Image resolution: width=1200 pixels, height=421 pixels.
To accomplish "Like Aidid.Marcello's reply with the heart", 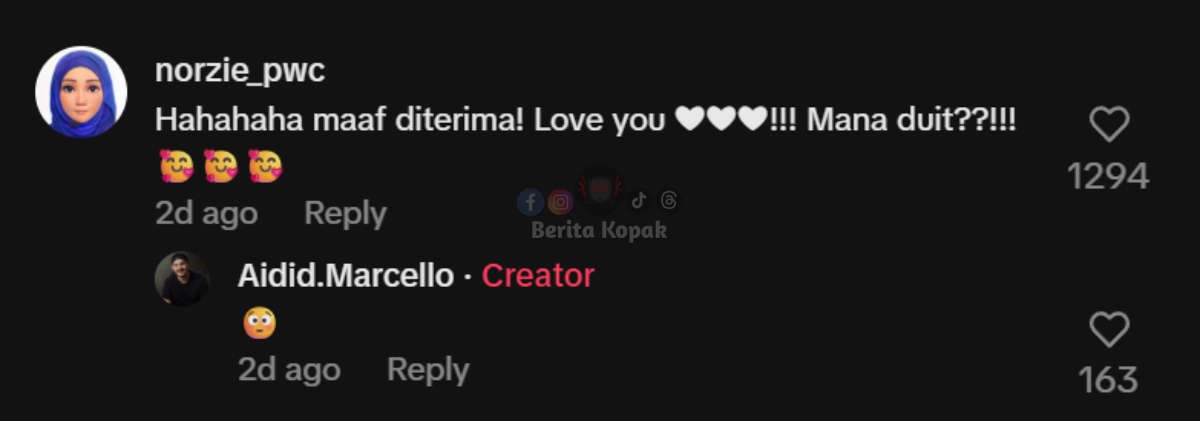I will [1108, 330].
